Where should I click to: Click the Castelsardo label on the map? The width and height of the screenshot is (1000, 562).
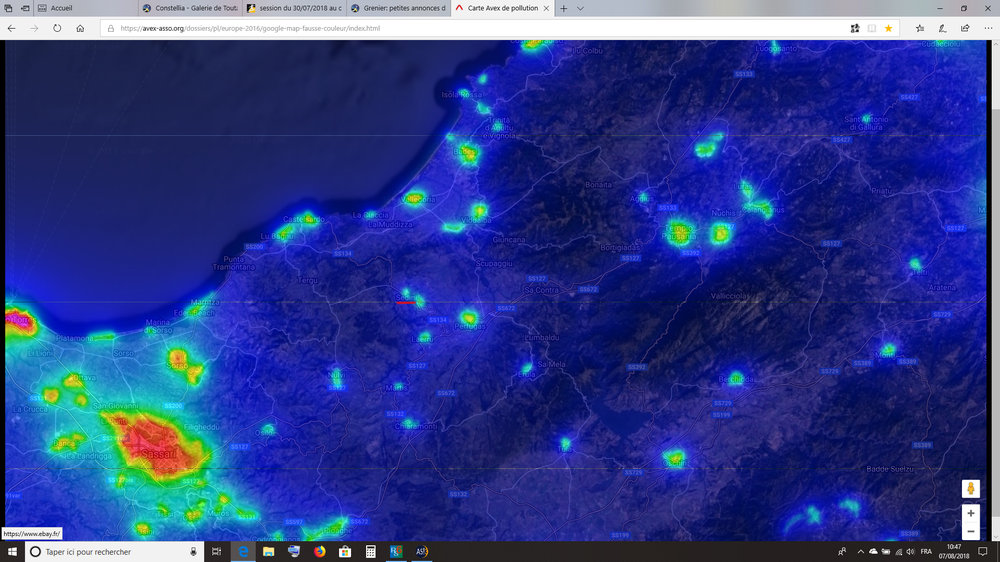tap(304, 219)
